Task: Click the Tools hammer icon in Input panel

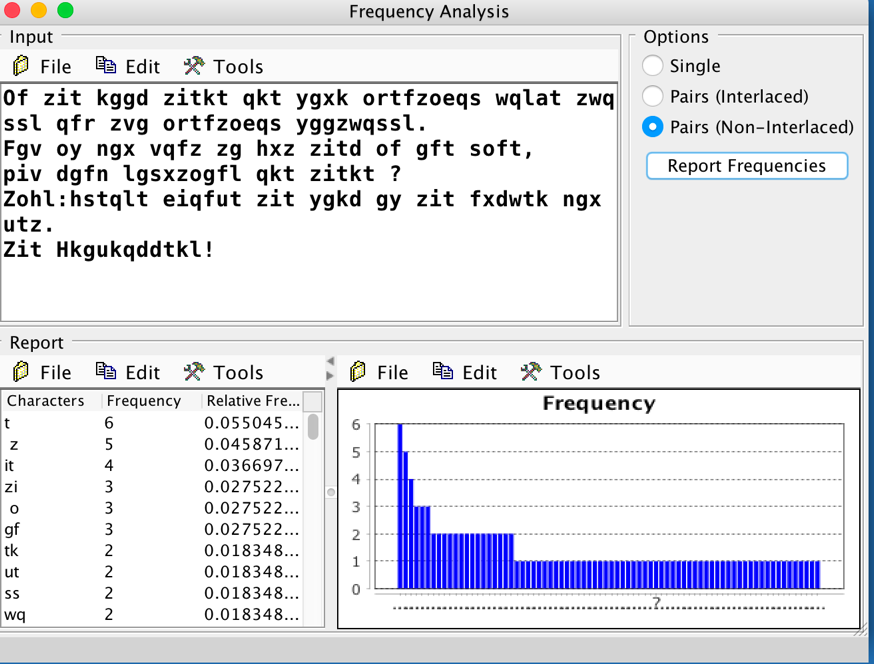Action: (194, 66)
